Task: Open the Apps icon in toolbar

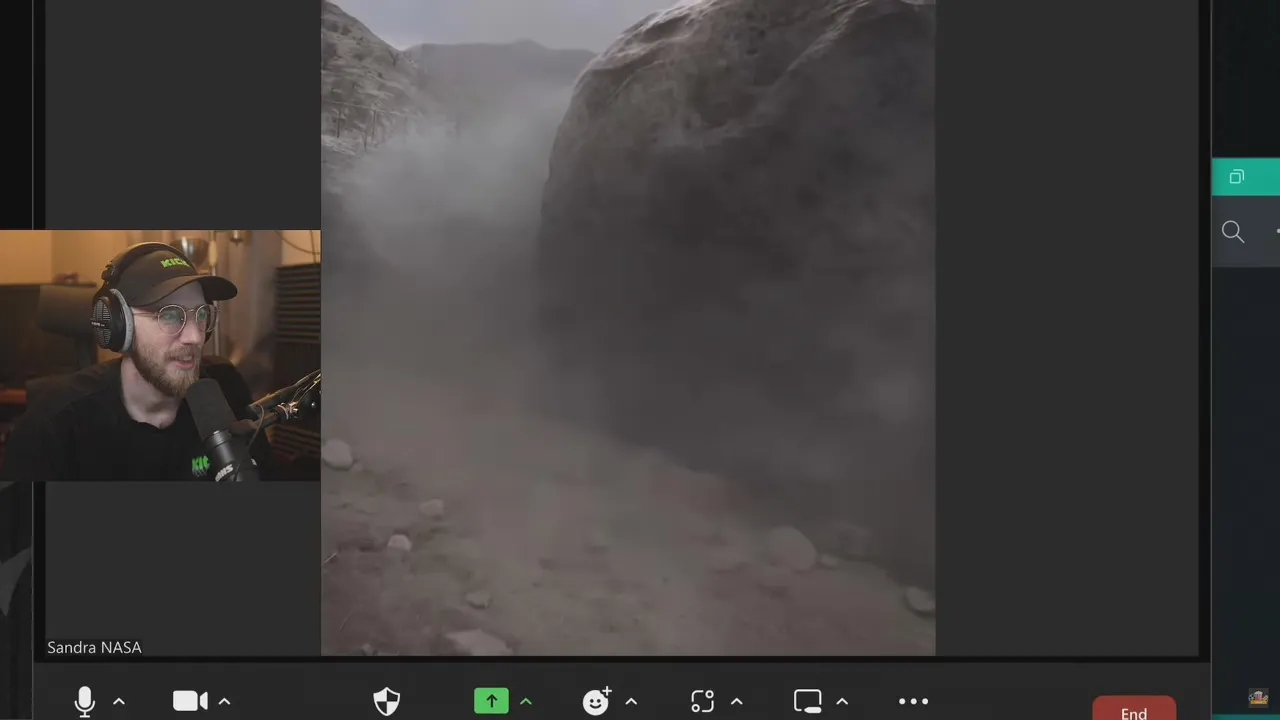Action: (x=703, y=702)
